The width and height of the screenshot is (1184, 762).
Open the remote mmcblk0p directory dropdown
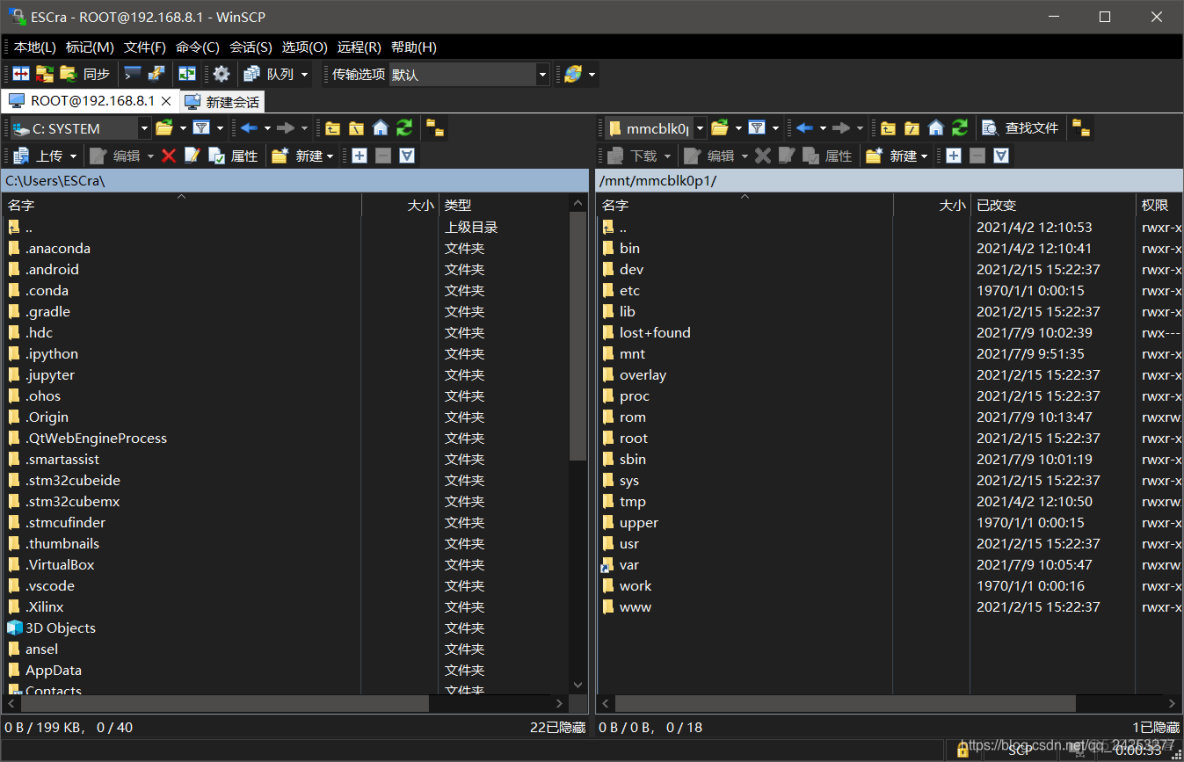coord(700,128)
